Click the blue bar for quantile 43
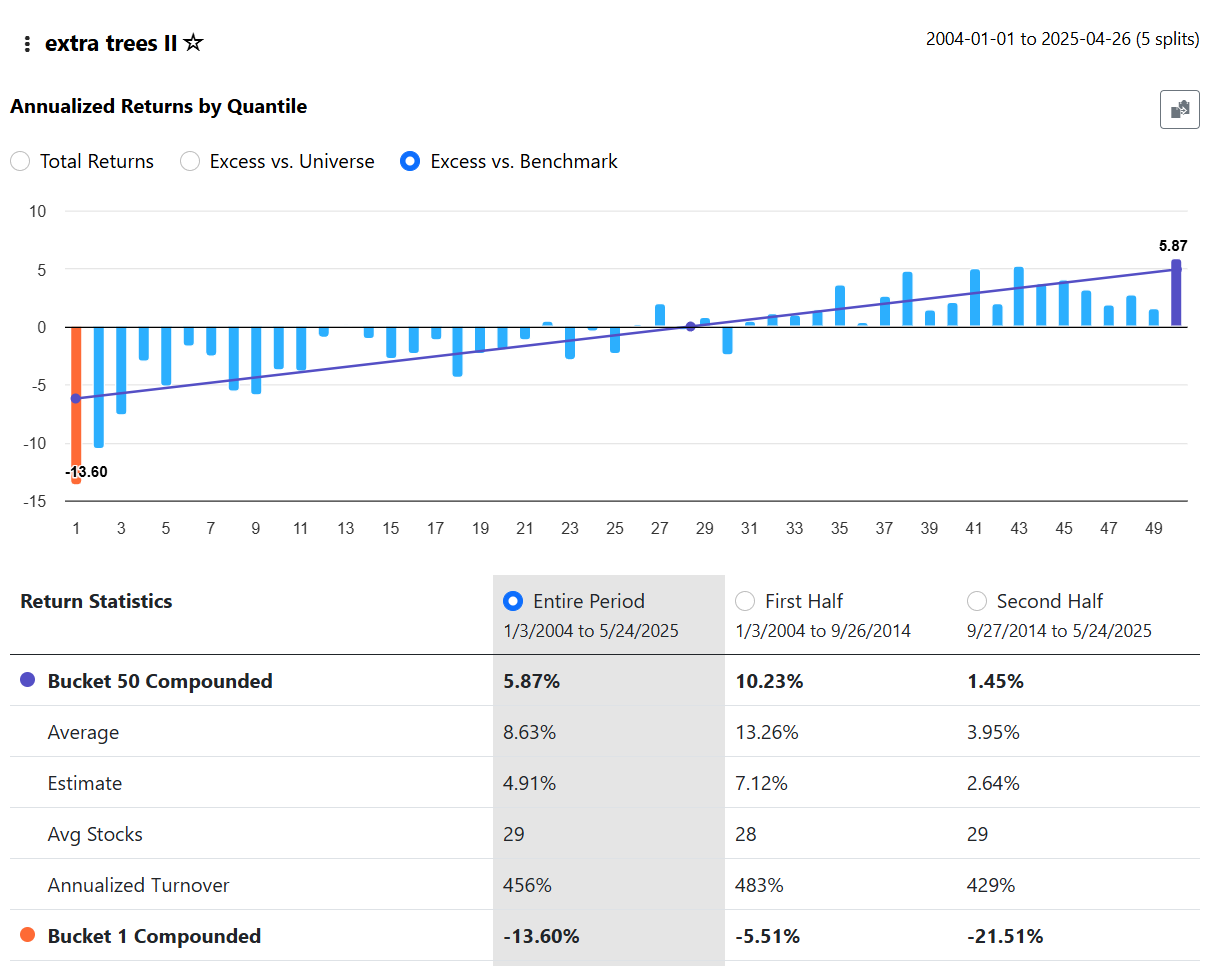This screenshot has height=966, width=1212. 1019,296
